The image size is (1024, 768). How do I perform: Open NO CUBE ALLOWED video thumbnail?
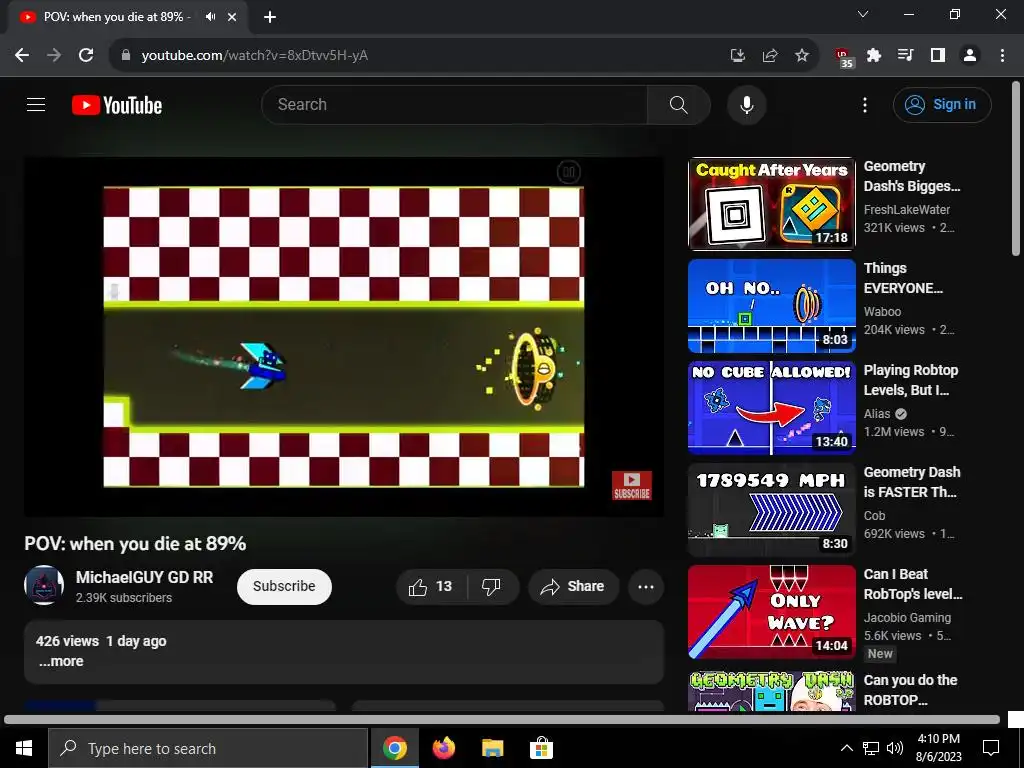[x=771, y=408]
